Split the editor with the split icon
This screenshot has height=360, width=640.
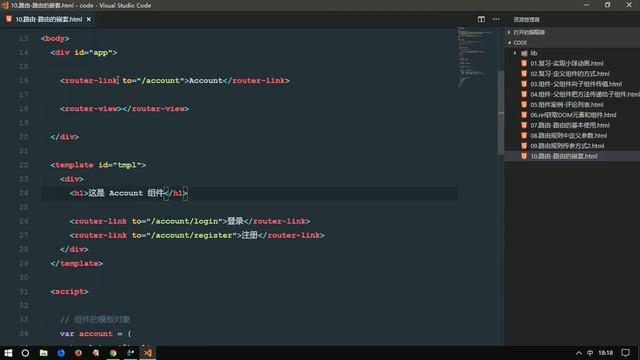tap(481, 19)
